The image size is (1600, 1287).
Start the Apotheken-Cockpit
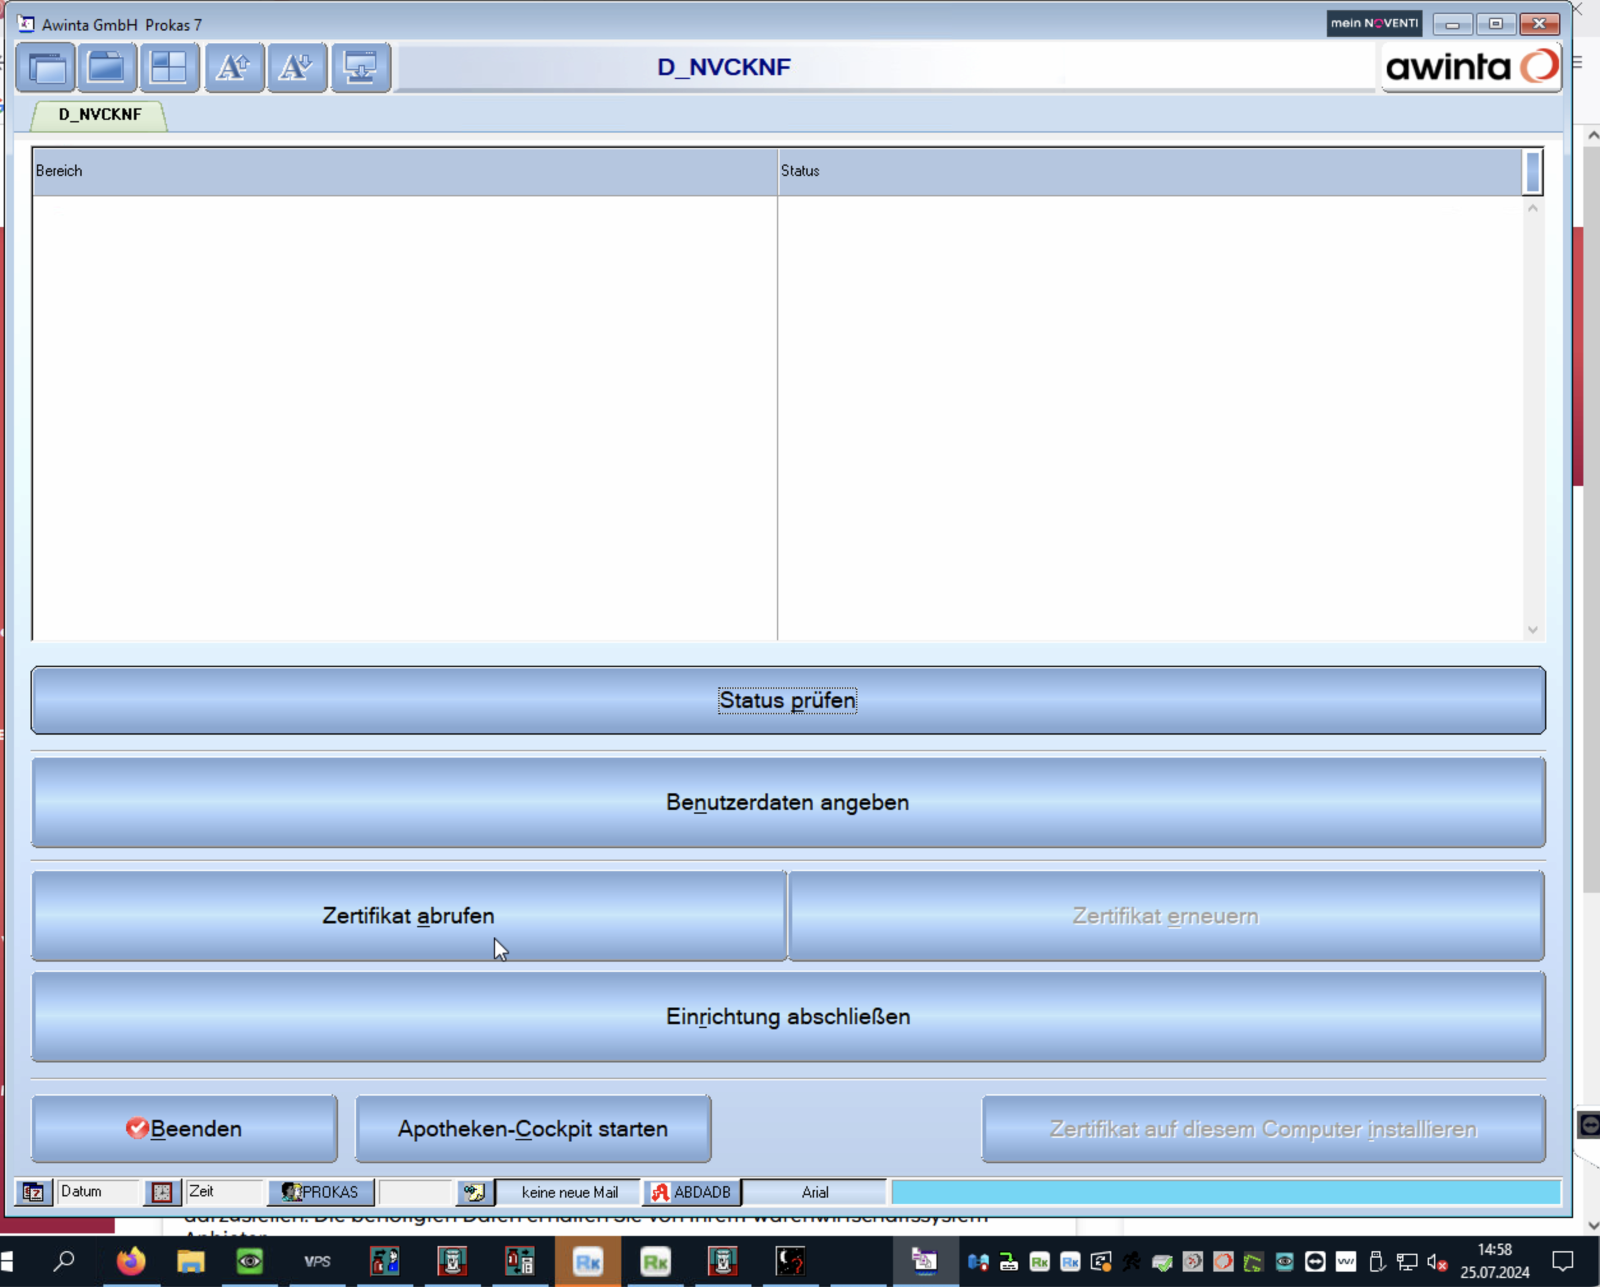533,1129
